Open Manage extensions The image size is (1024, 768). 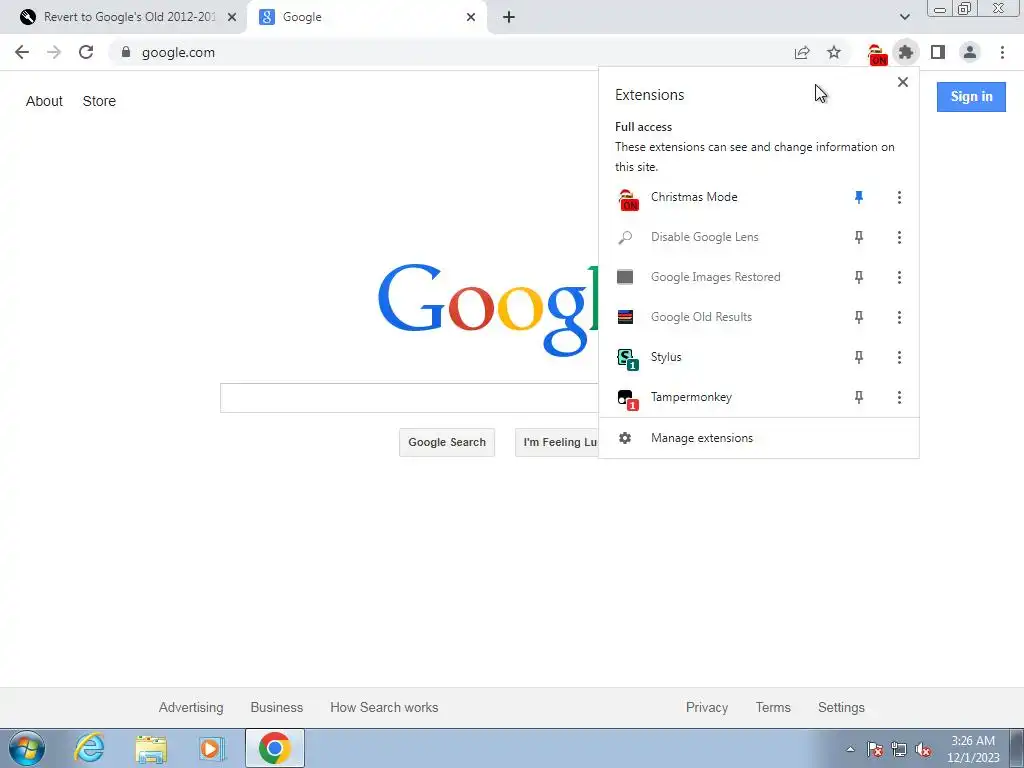759,438
